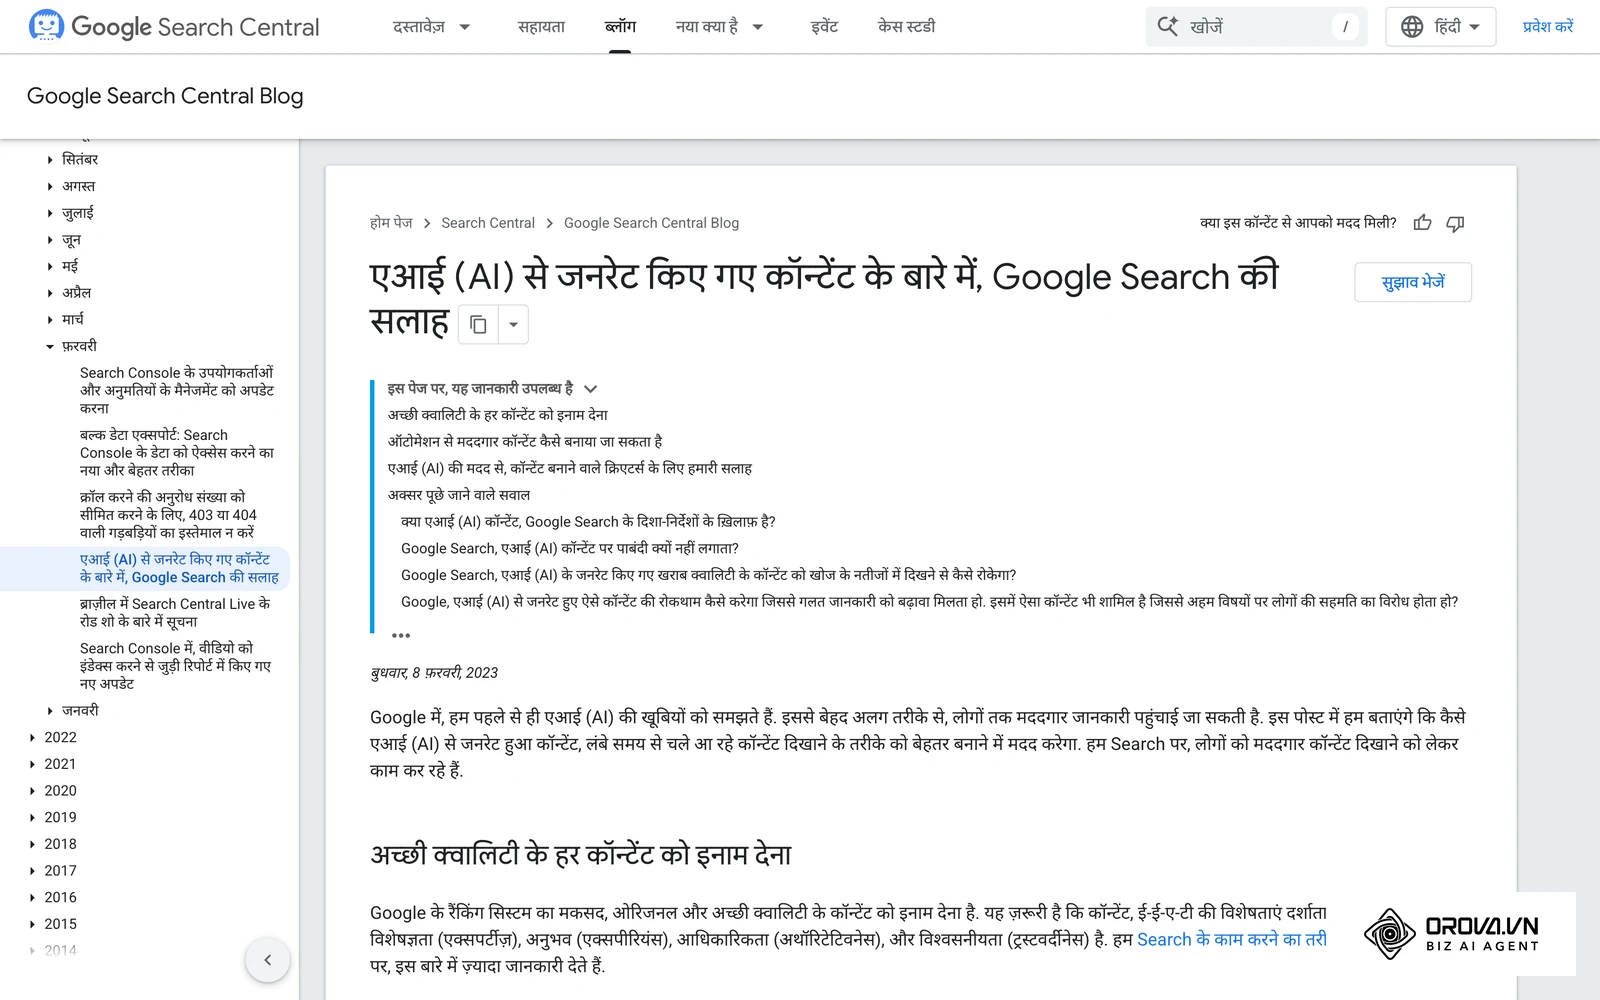Expand the 2019 year in sidebar
The height and width of the screenshot is (1000, 1600).
click(33, 818)
